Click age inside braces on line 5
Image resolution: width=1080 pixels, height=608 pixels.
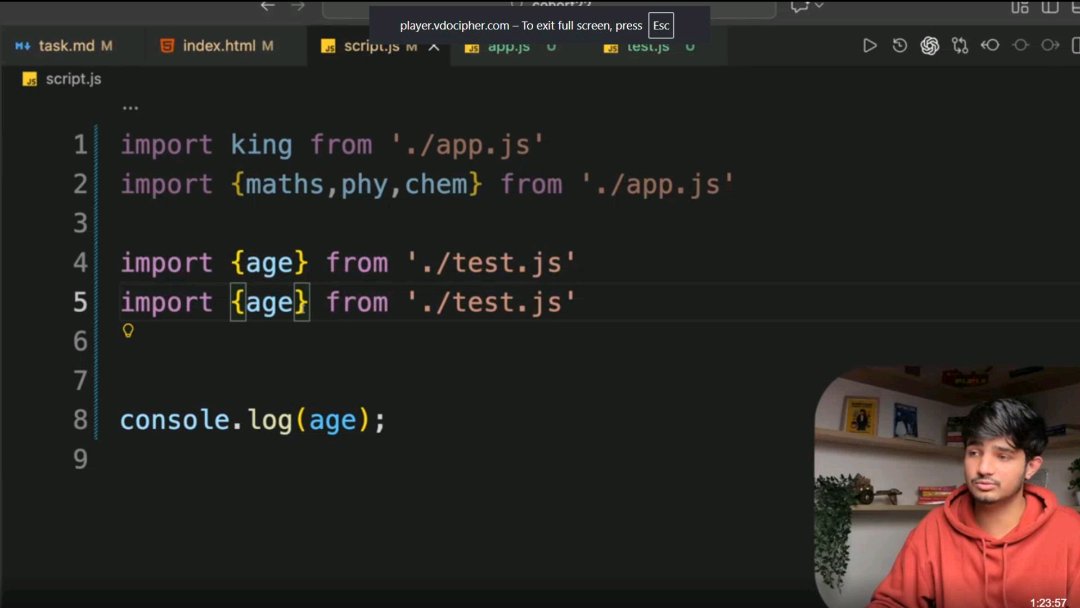coord(269,303)
